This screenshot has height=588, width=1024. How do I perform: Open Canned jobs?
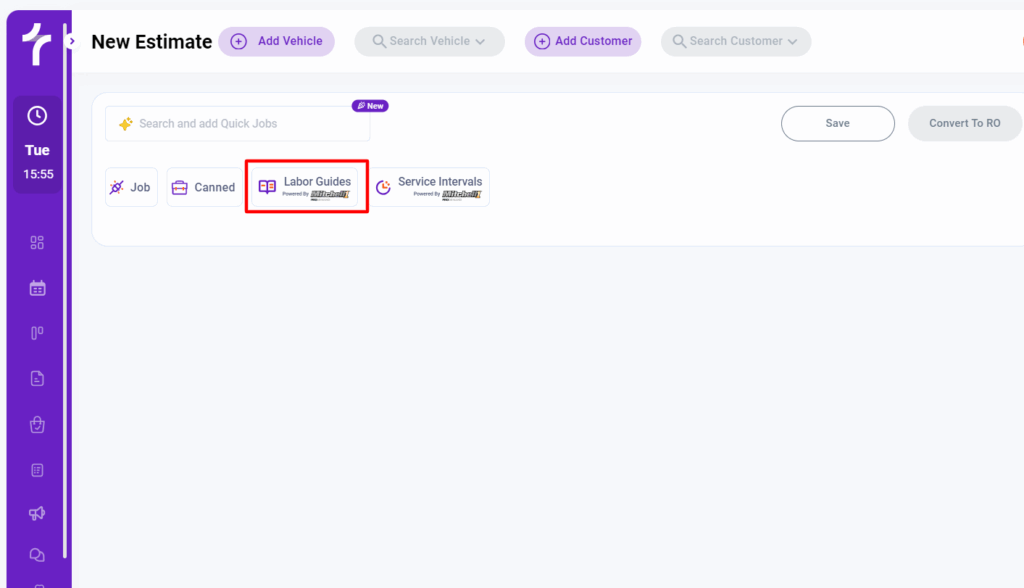[204, 187]
